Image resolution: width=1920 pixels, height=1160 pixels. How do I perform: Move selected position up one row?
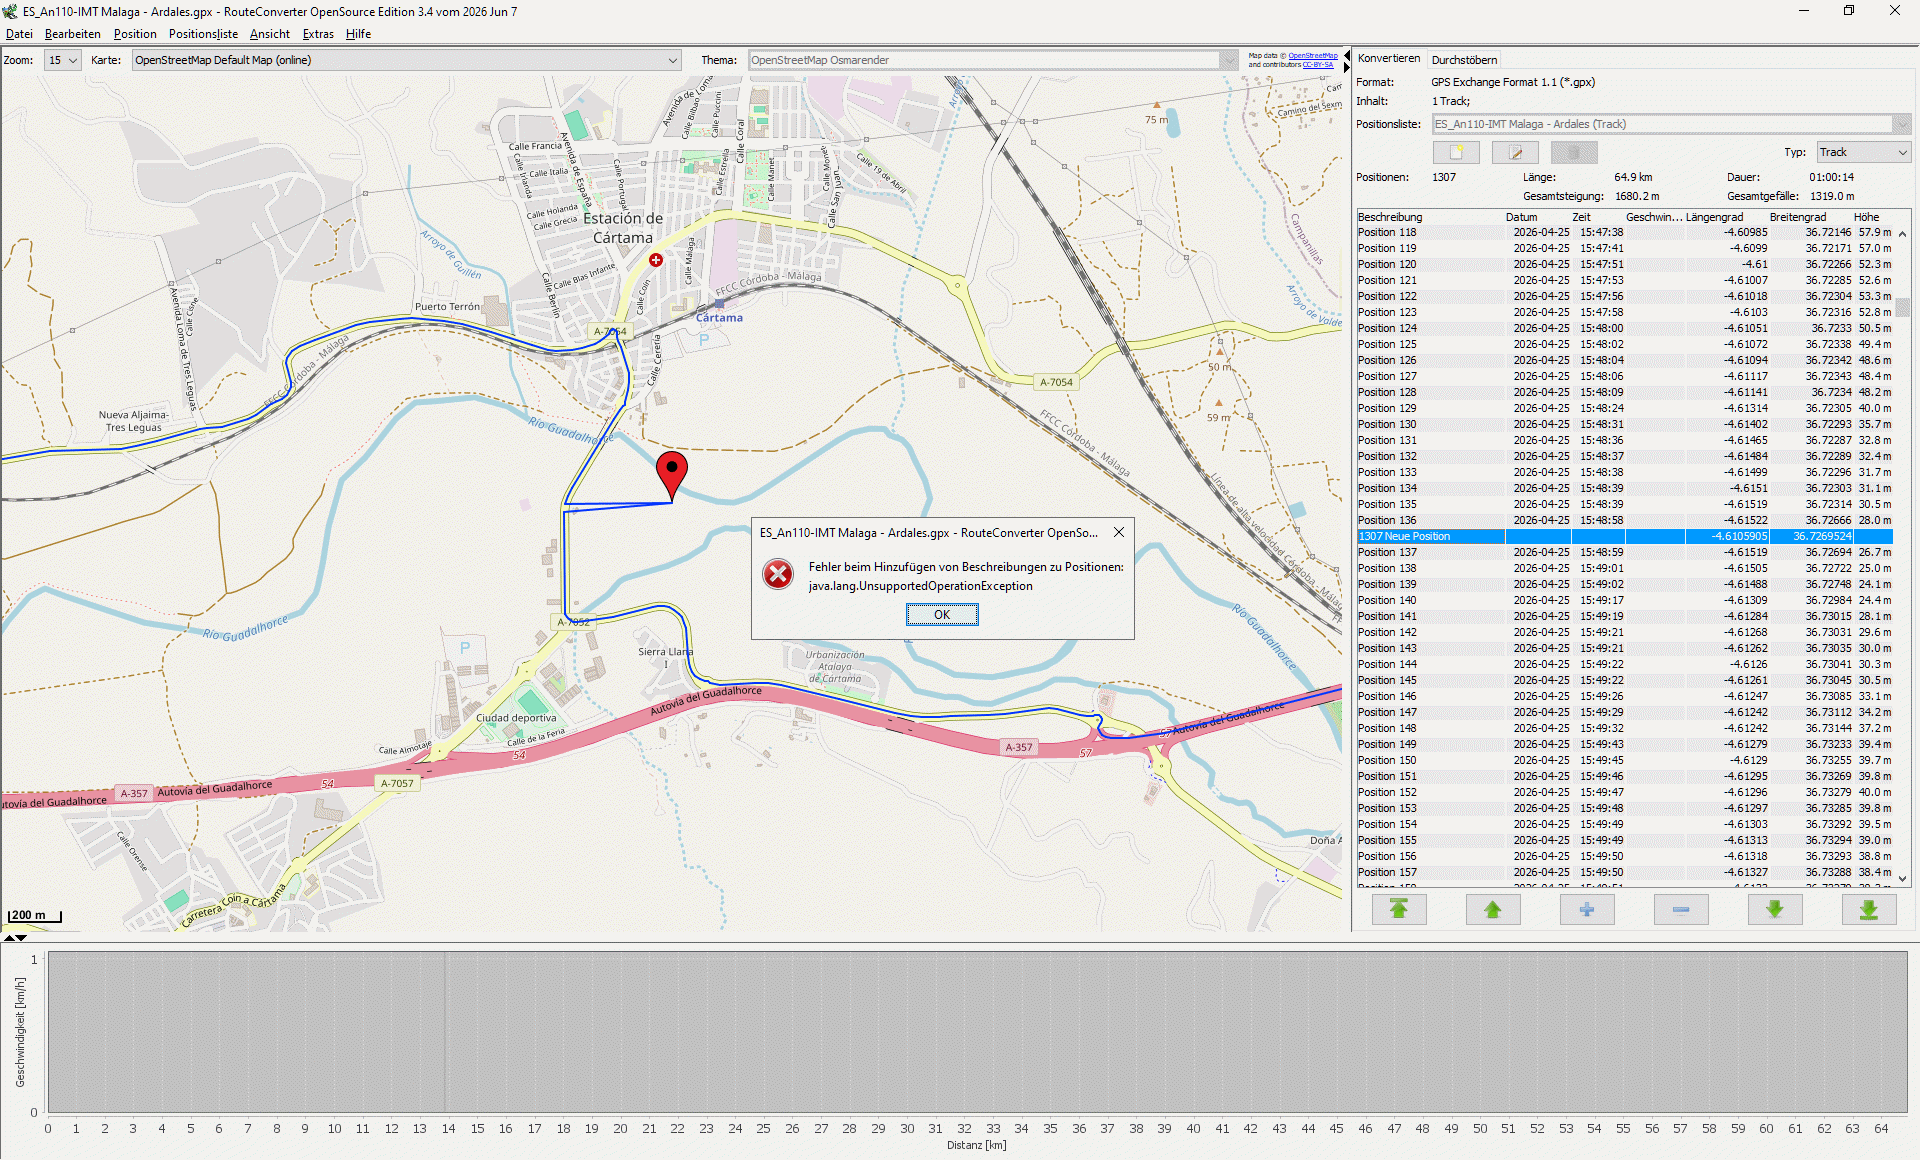[1493, 909]
